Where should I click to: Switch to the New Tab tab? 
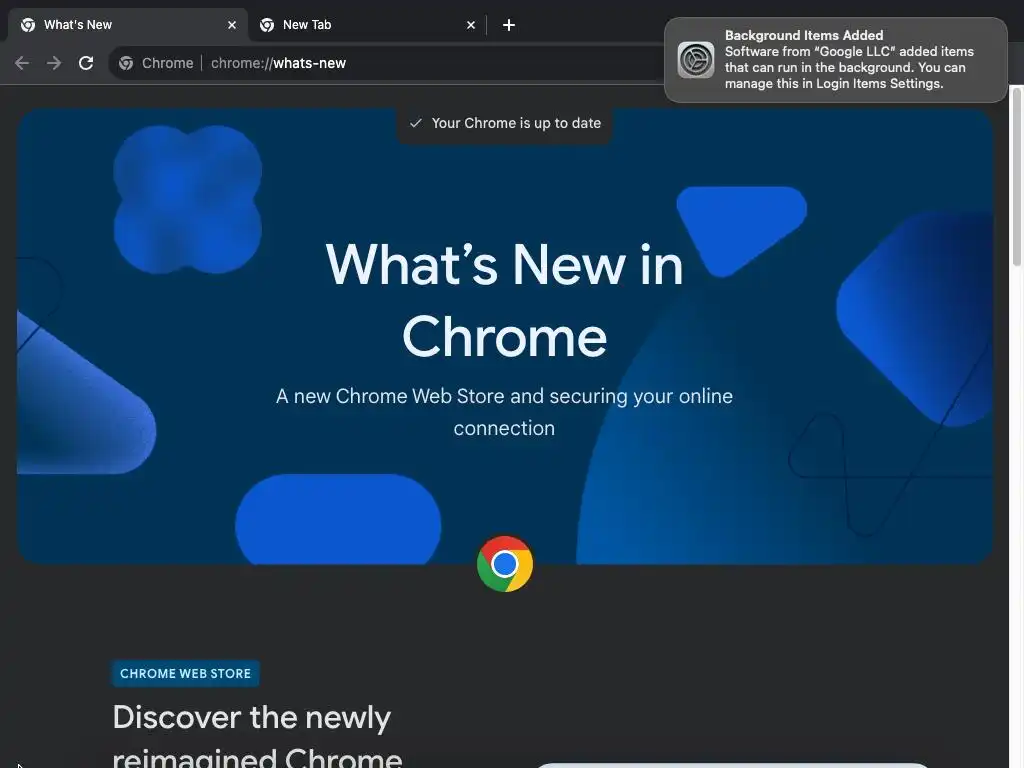366,25
